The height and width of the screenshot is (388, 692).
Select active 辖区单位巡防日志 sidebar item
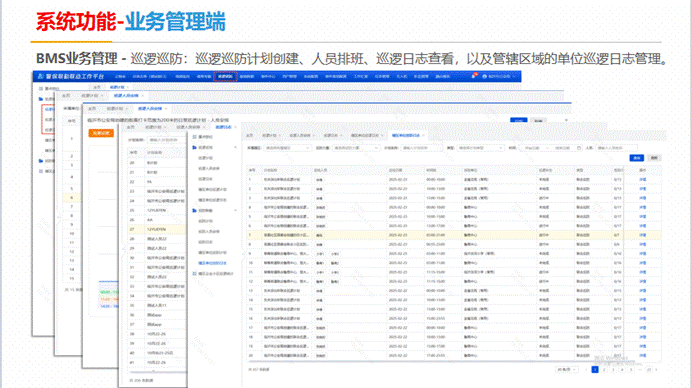click(212, 264)
